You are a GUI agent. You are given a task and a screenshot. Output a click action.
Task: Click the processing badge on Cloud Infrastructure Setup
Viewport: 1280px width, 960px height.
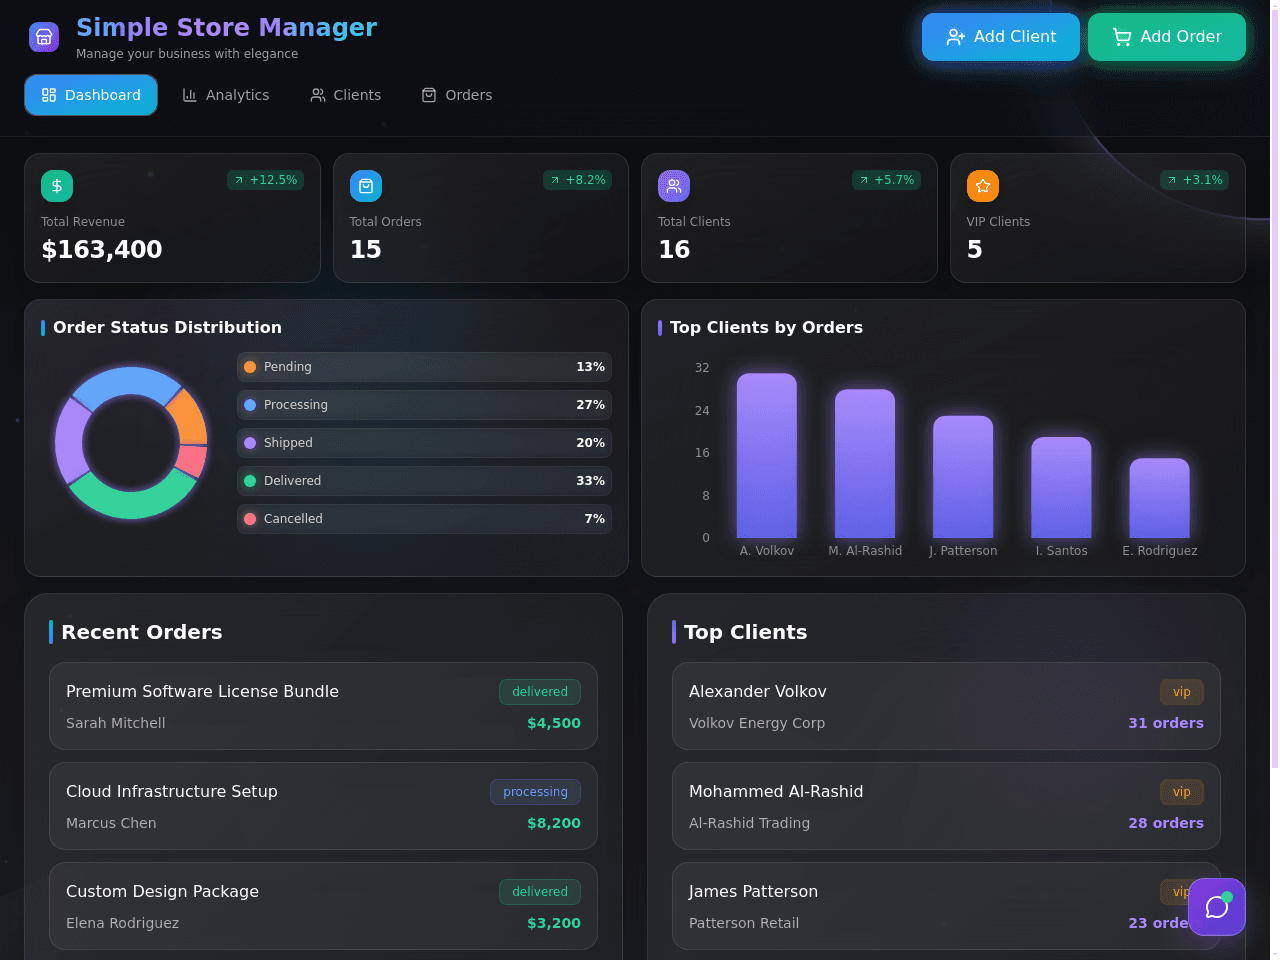(535, 792)
